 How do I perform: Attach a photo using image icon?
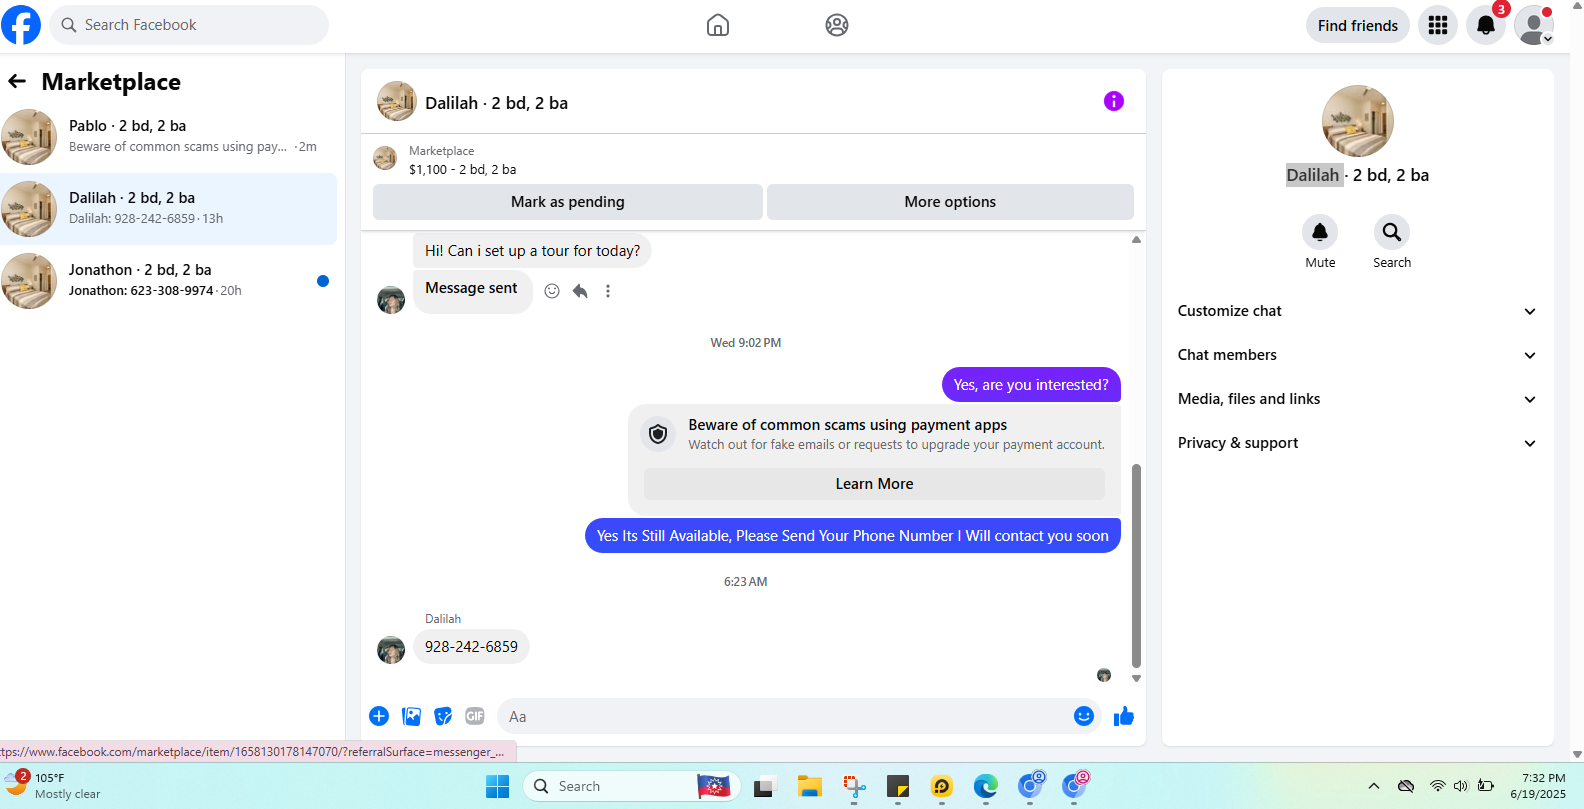tap(411, 716)
